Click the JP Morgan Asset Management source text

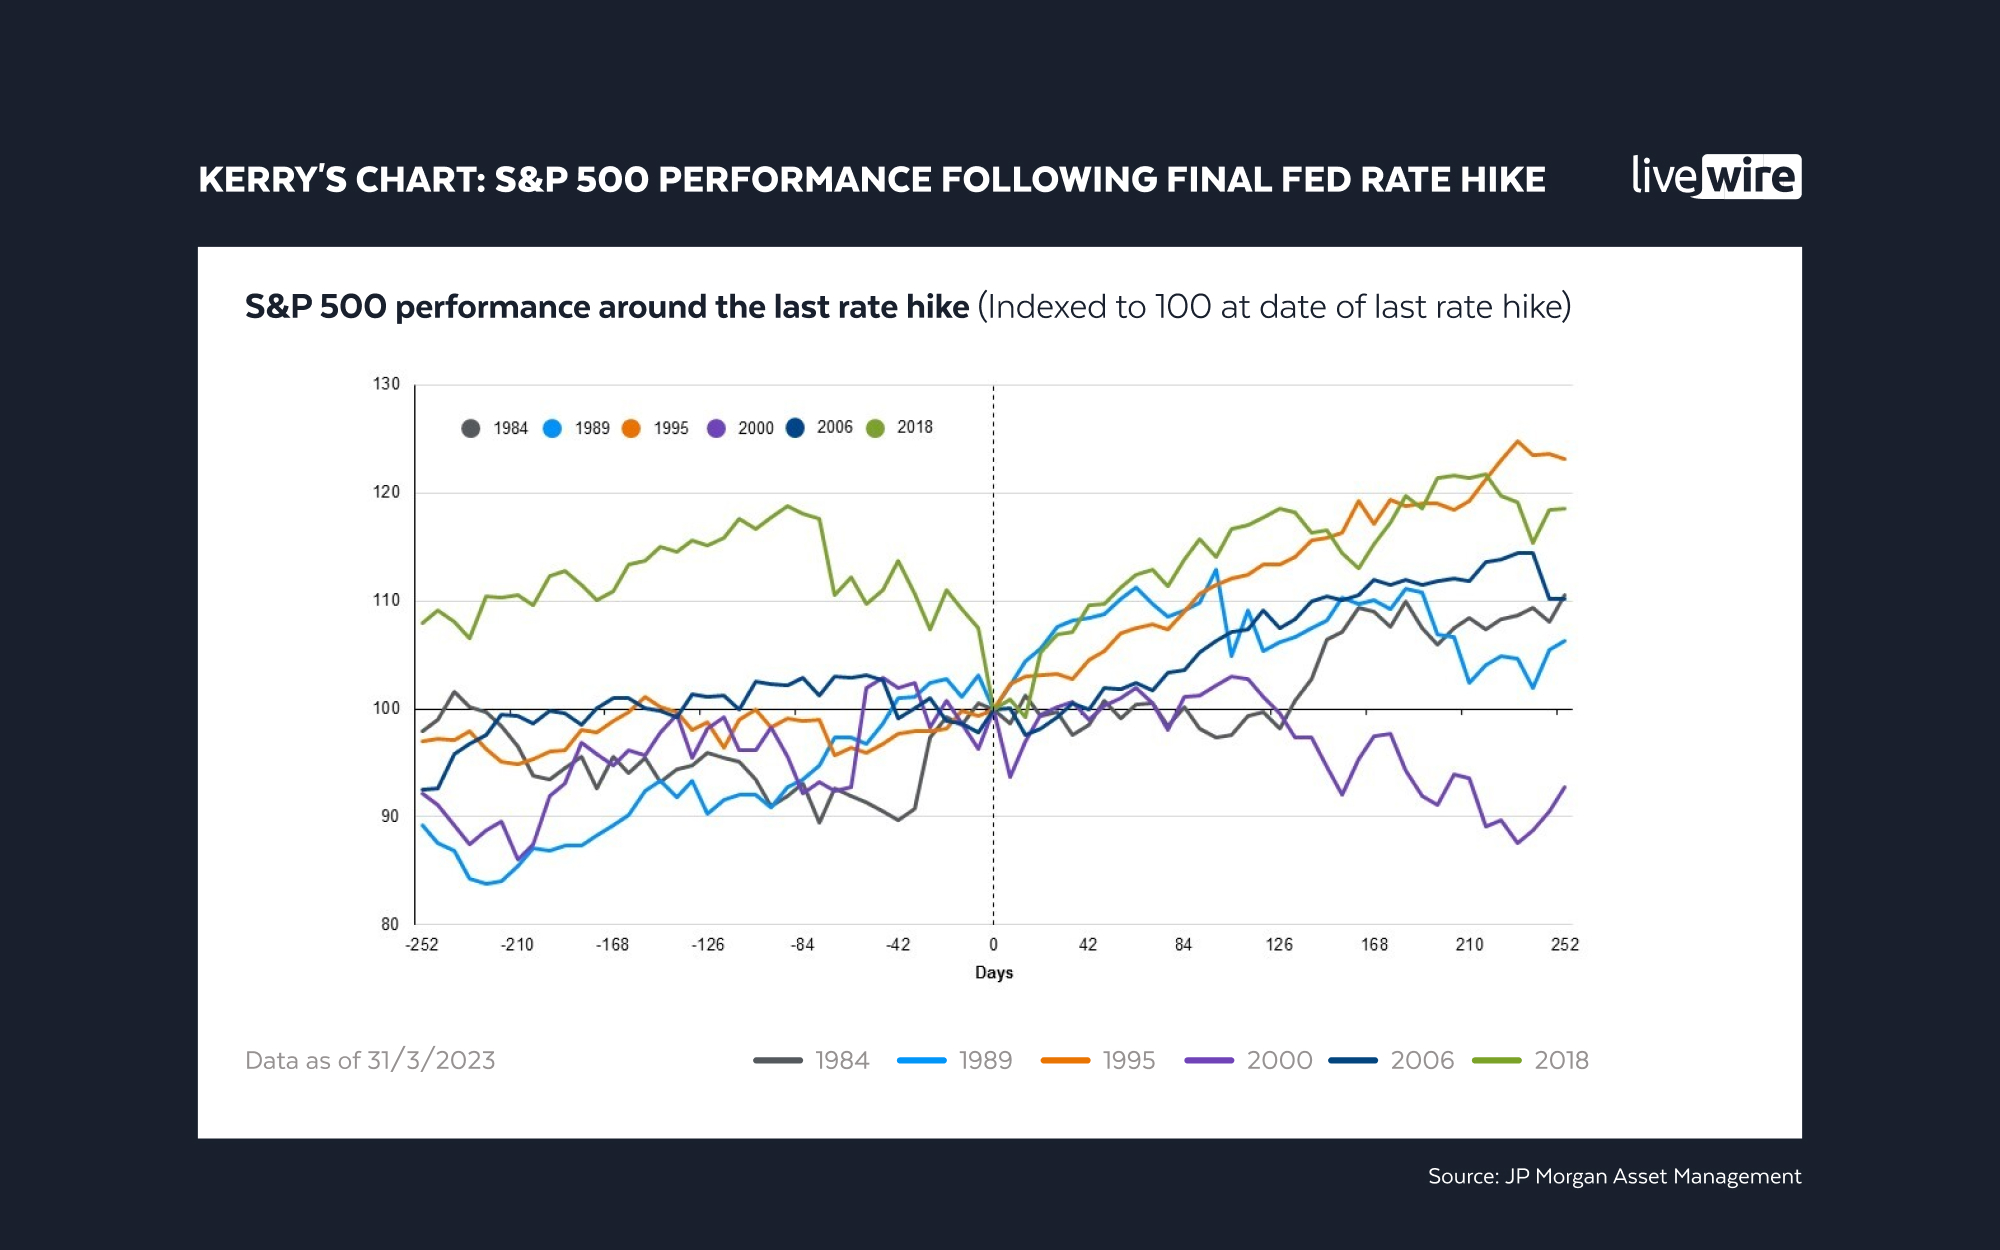1614,1177
